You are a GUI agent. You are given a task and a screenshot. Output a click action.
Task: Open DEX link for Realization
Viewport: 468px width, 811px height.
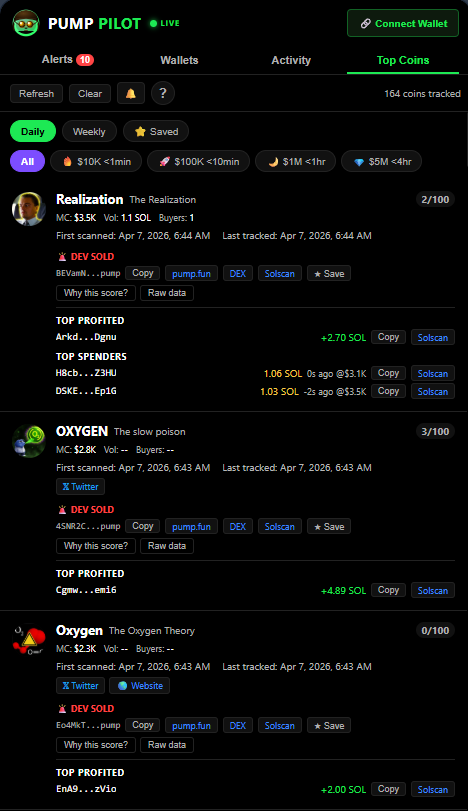click(238, 273)
